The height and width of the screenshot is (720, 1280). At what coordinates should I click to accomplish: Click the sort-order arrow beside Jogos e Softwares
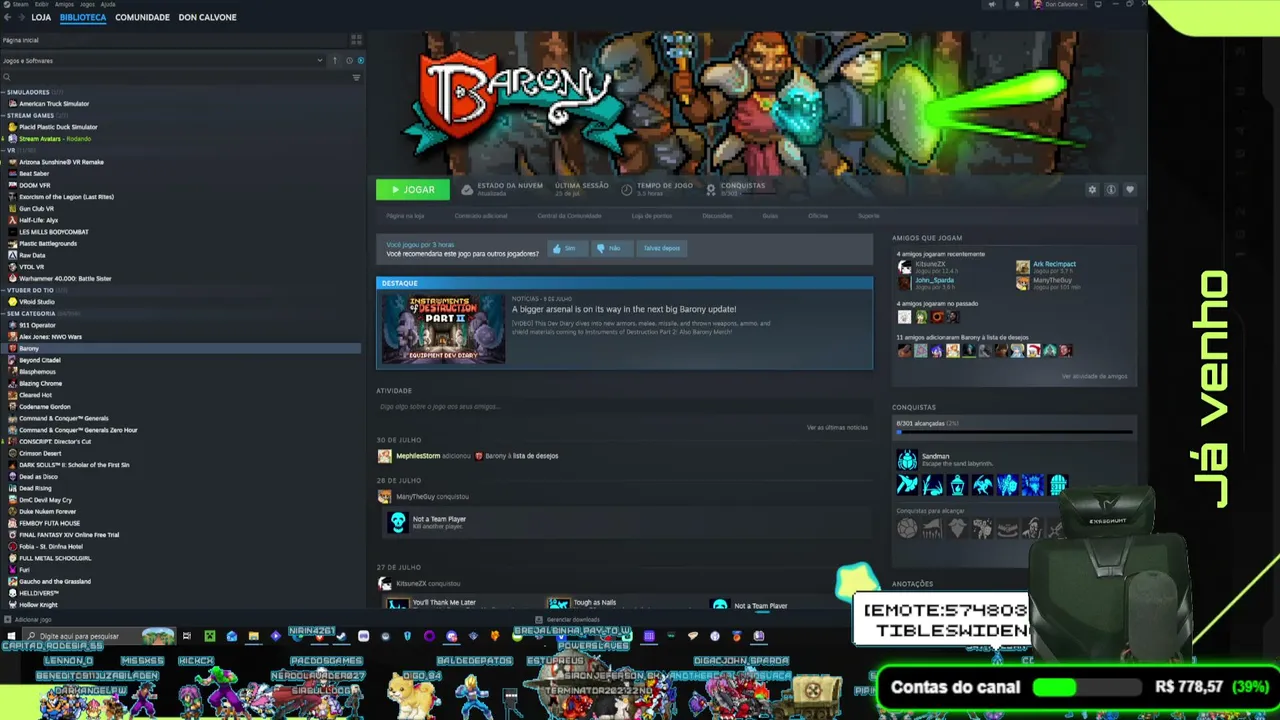[x=337, y=60]
